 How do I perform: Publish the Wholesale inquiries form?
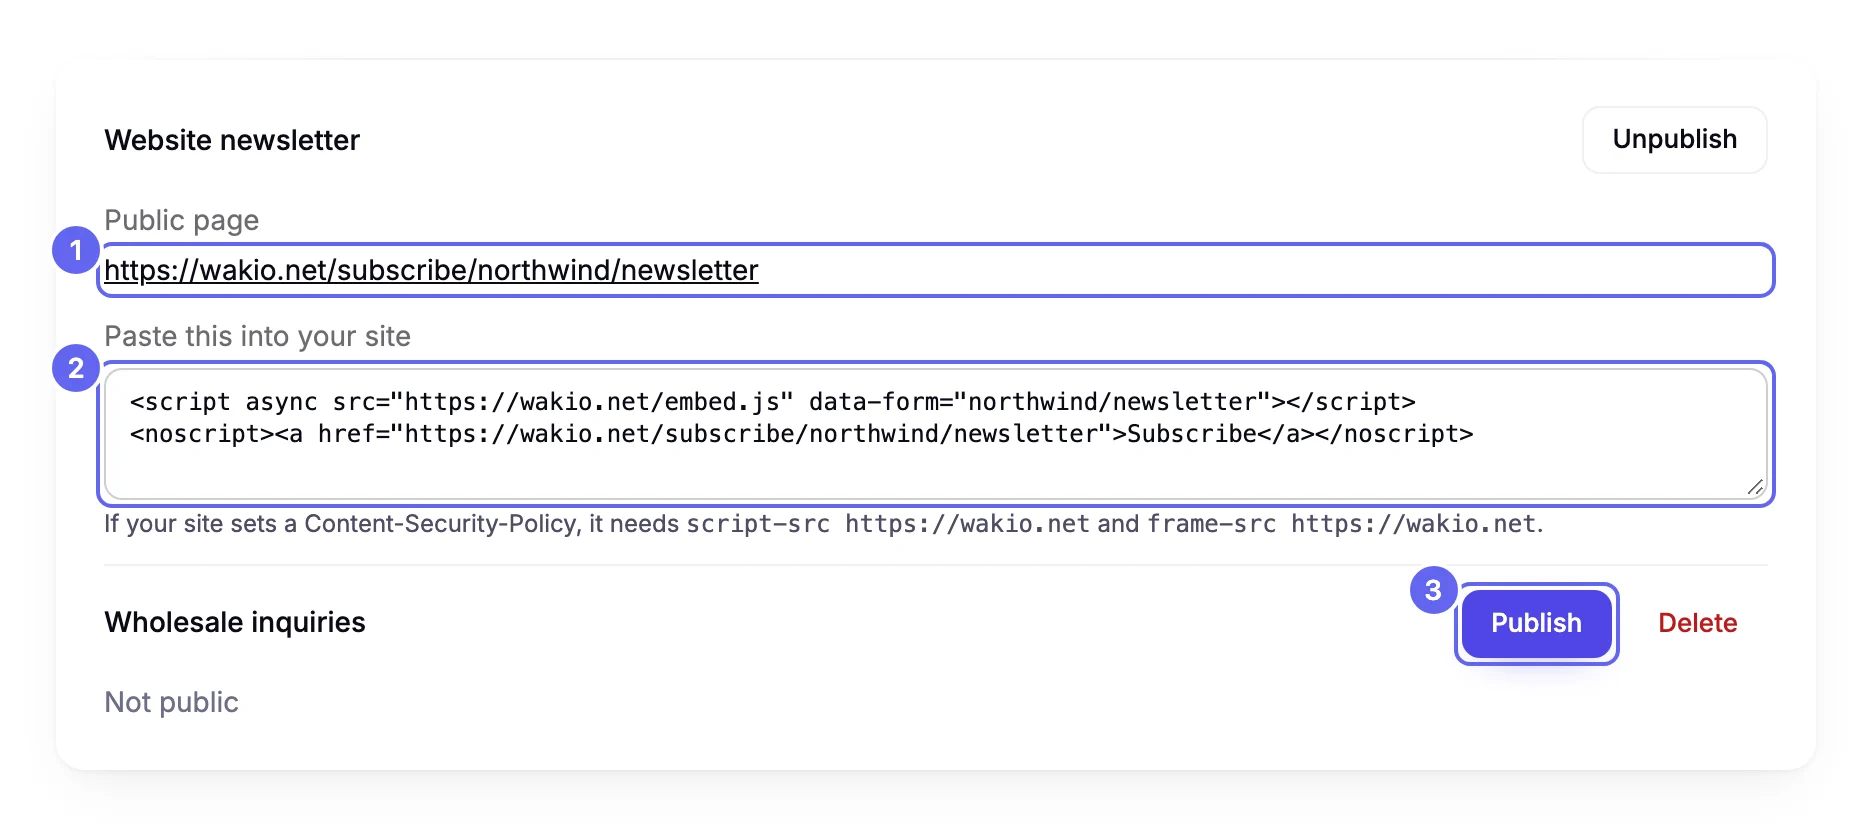tap(1536, 623)
